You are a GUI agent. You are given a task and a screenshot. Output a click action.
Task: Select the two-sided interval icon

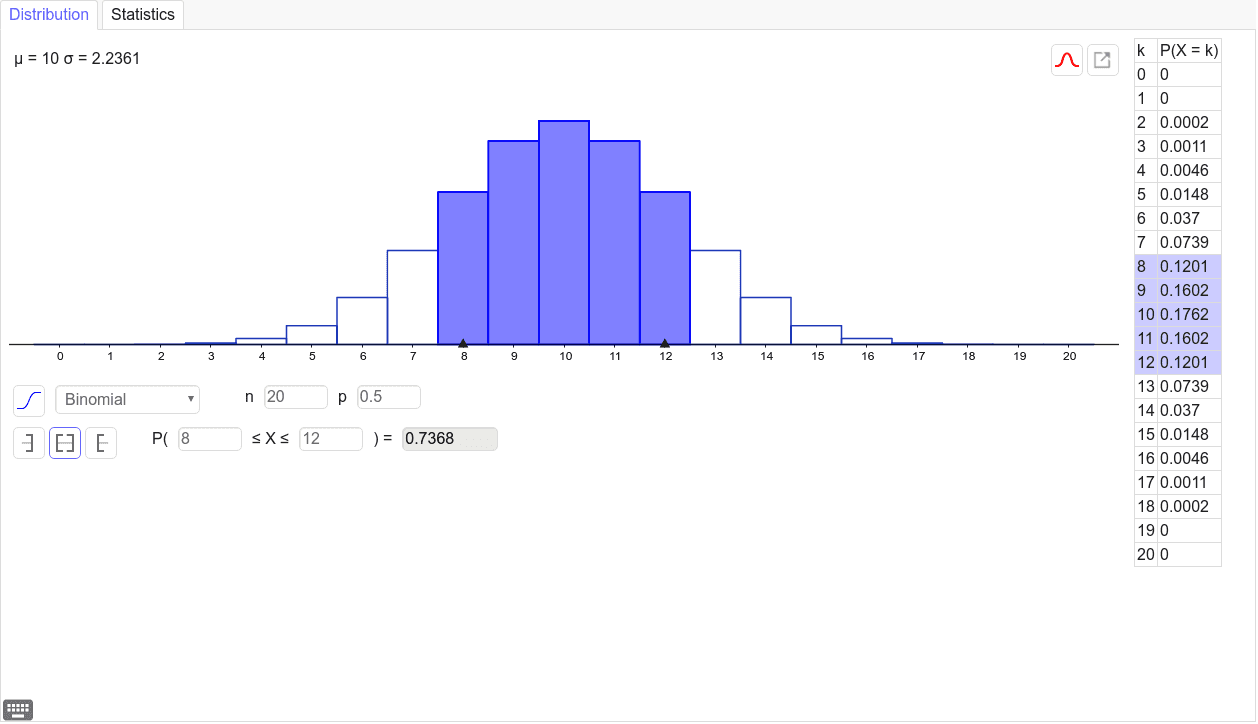click(65, 443)
